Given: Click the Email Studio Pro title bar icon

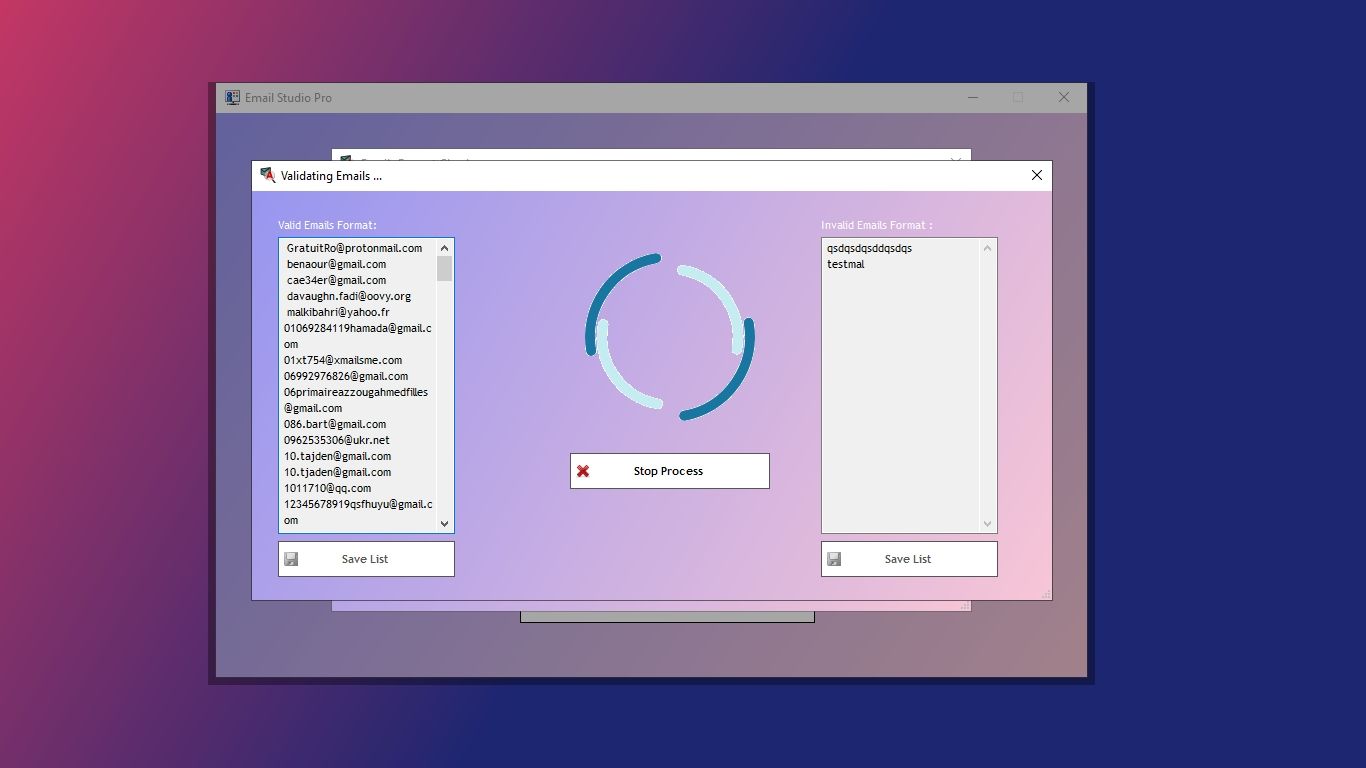Looking at the screenshot, I should pos(232,97).
